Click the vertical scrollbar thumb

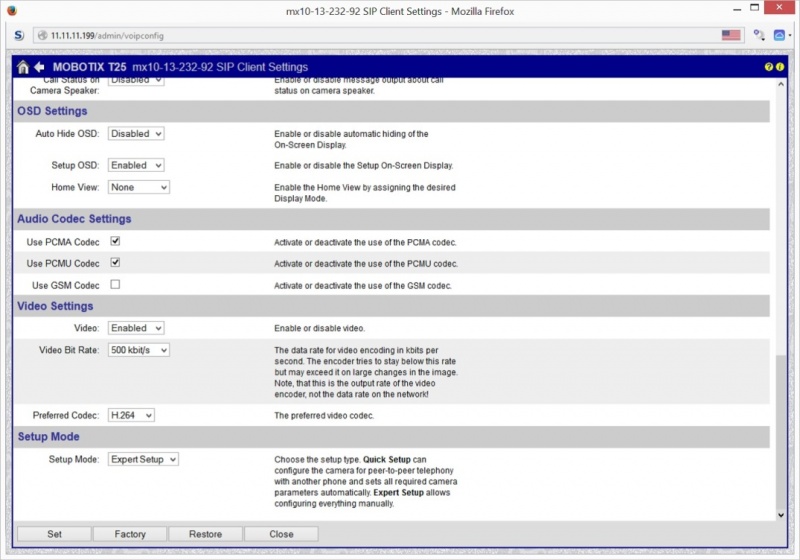point(781,431)
